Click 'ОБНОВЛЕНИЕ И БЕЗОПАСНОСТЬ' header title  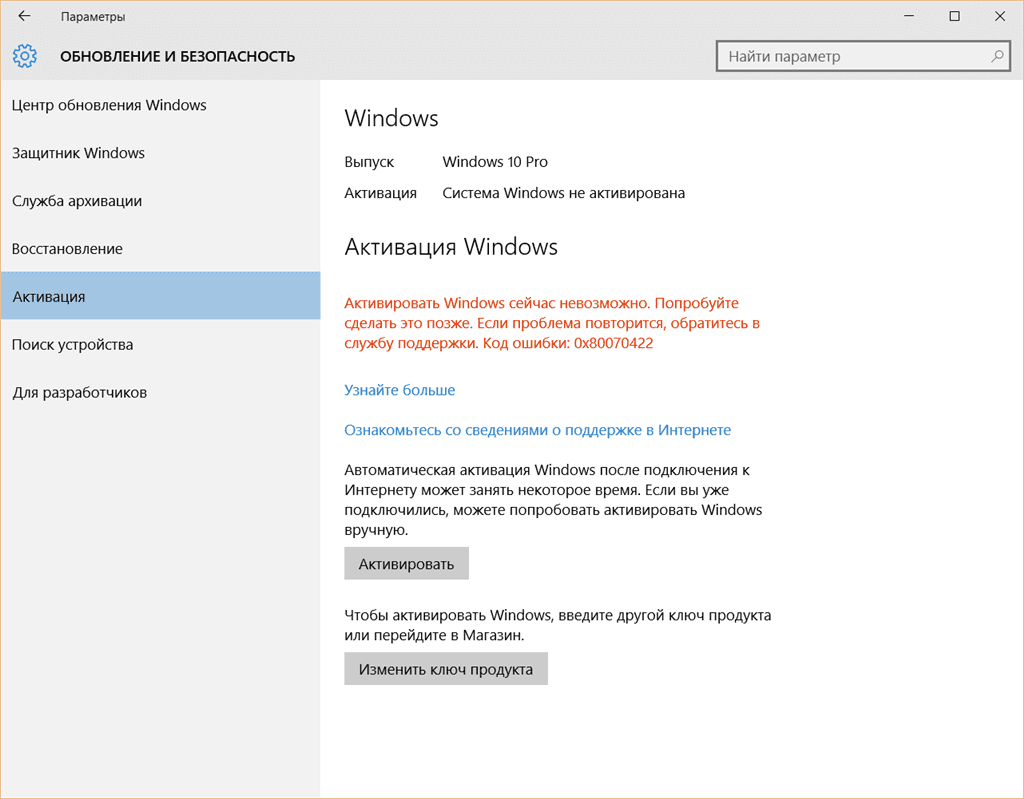[178, 57]
